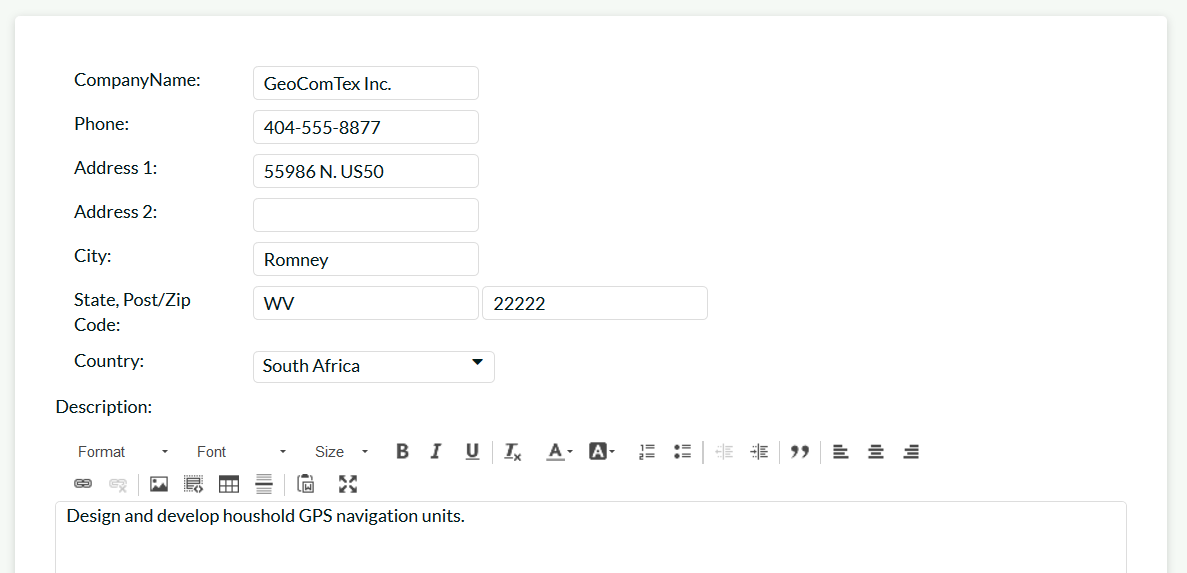The height and width of the screenshot is (573, 1187).
Task: Toggle underline text formatting
Action: [x=472, y=452]
